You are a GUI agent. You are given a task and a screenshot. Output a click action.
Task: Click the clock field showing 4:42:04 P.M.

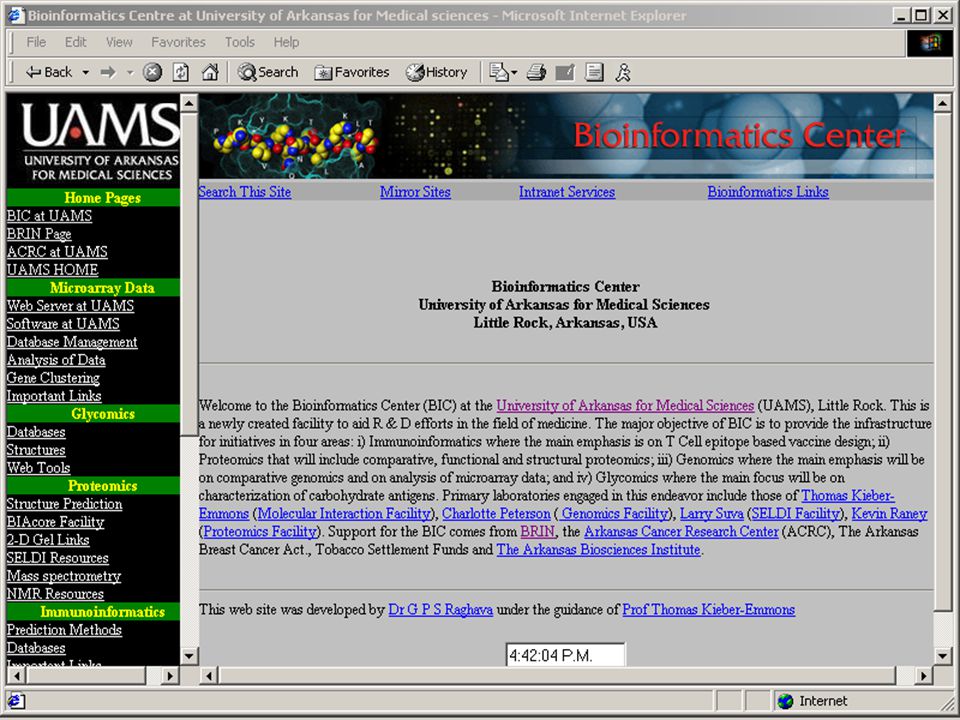[x=565, y=655]
